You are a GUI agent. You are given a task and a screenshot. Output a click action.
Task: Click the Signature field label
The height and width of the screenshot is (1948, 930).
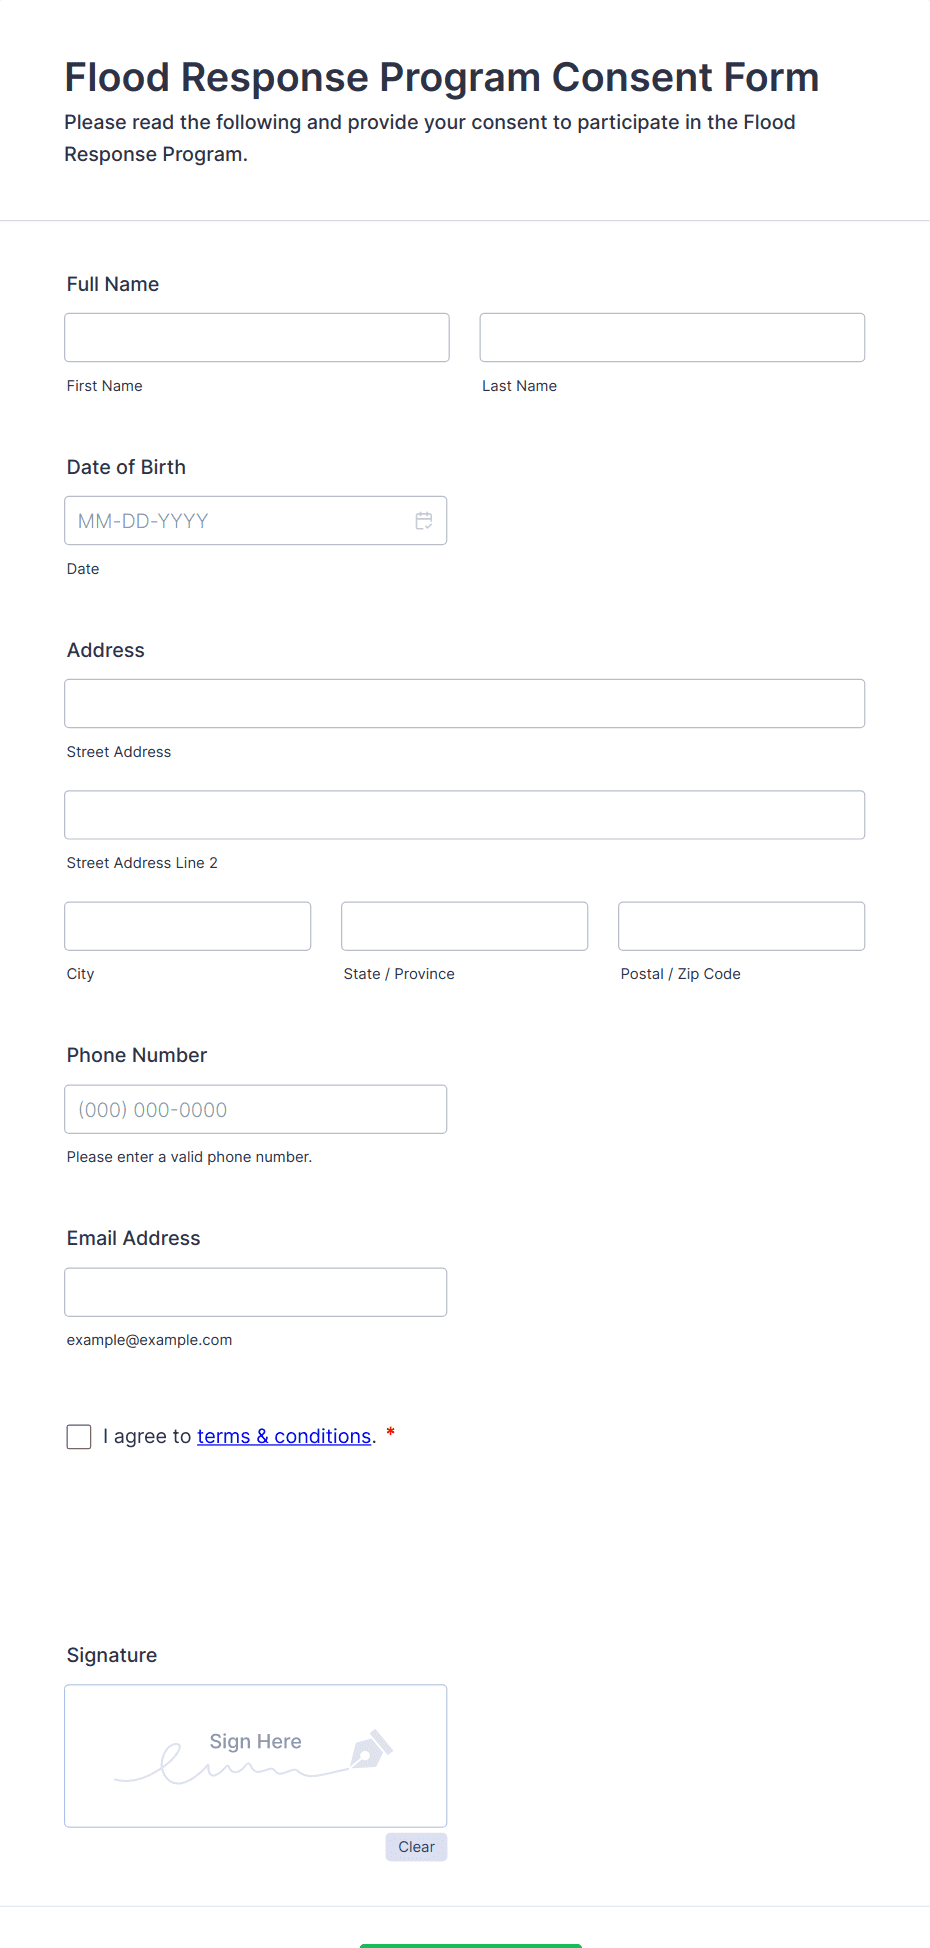click(x=112, y=1655)
